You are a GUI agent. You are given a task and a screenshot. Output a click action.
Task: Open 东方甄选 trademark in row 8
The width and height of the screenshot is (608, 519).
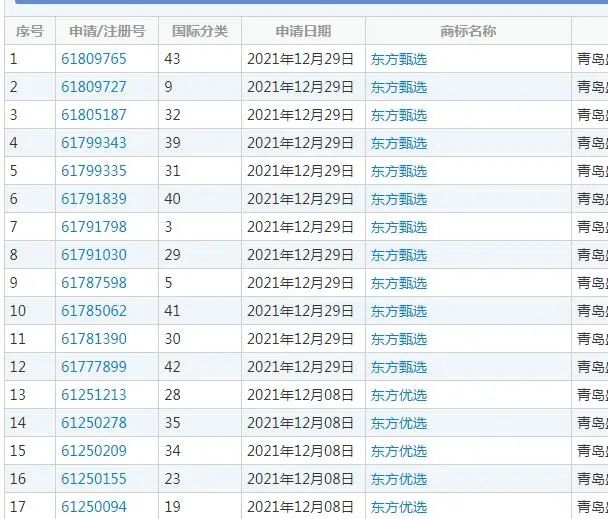click(x=399, y=255)
